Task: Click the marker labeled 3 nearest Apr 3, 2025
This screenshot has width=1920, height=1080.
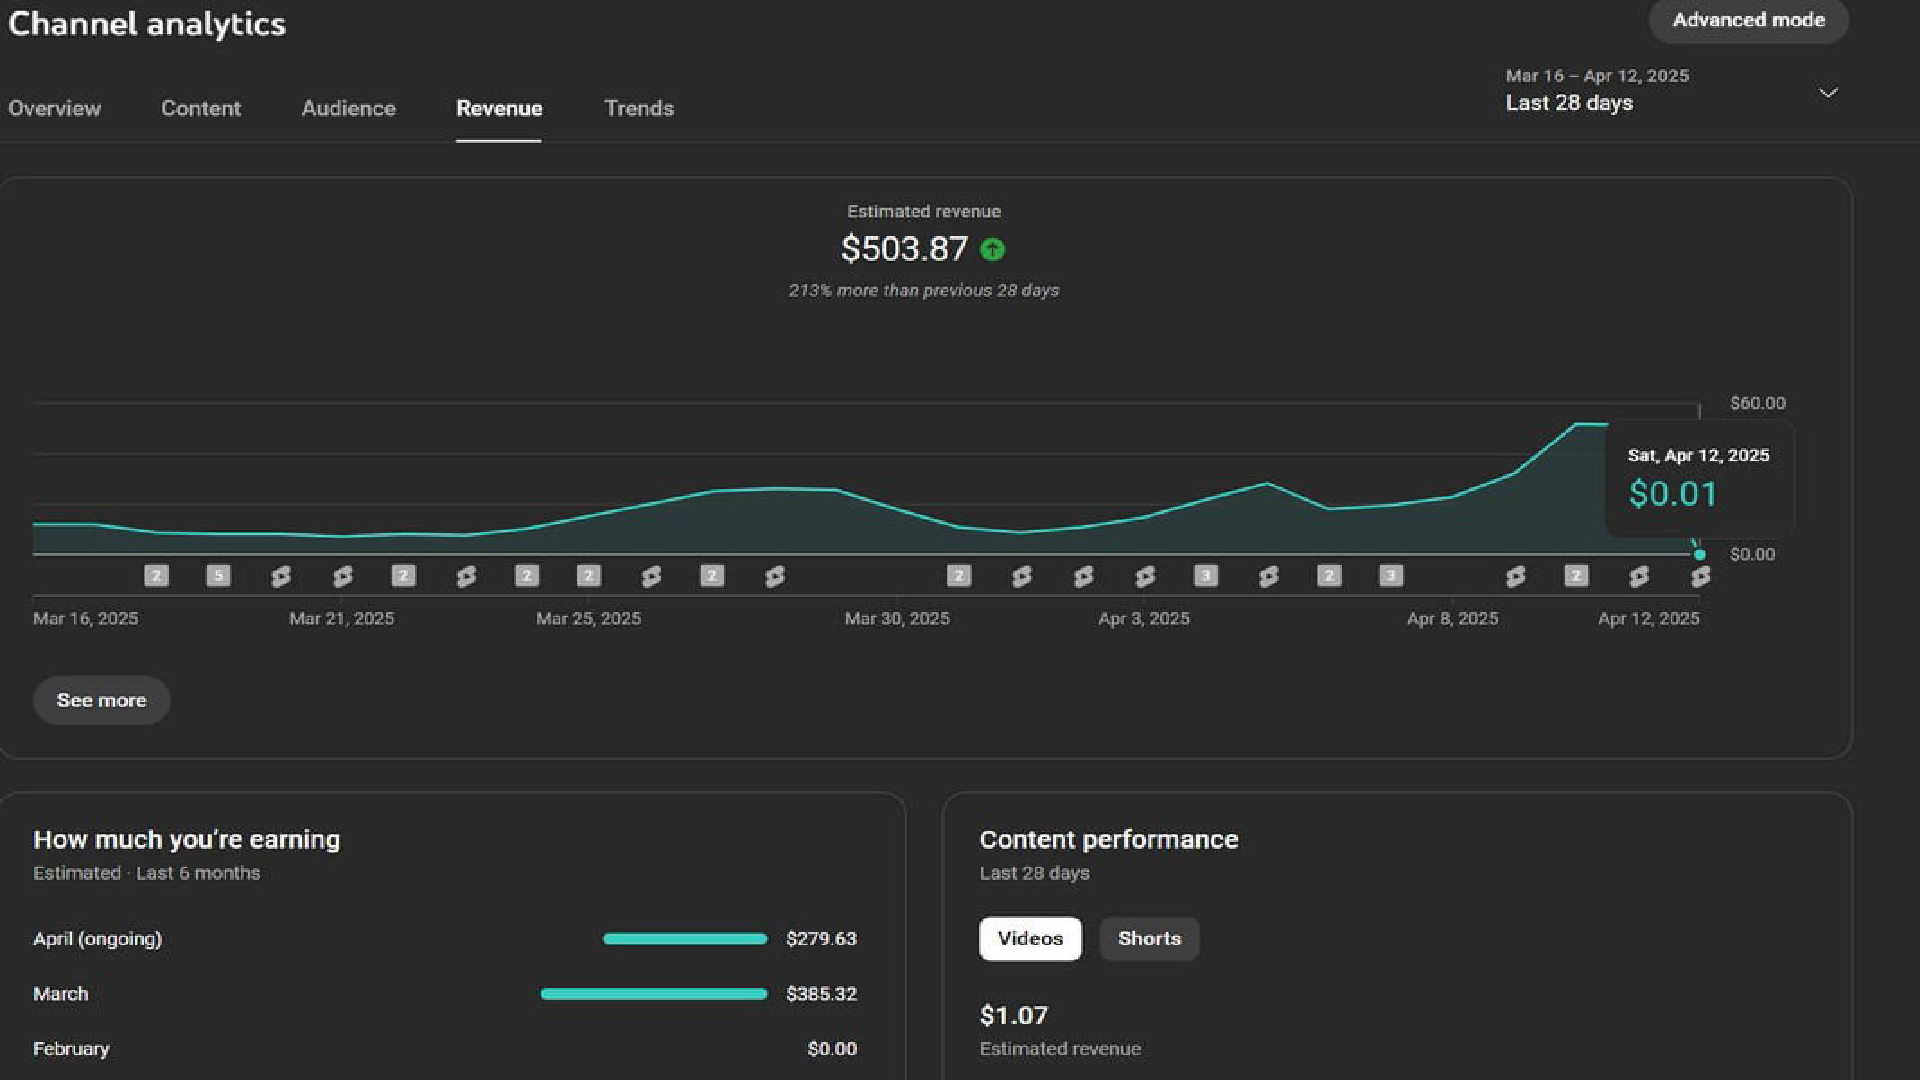Action: point(1206,576)
